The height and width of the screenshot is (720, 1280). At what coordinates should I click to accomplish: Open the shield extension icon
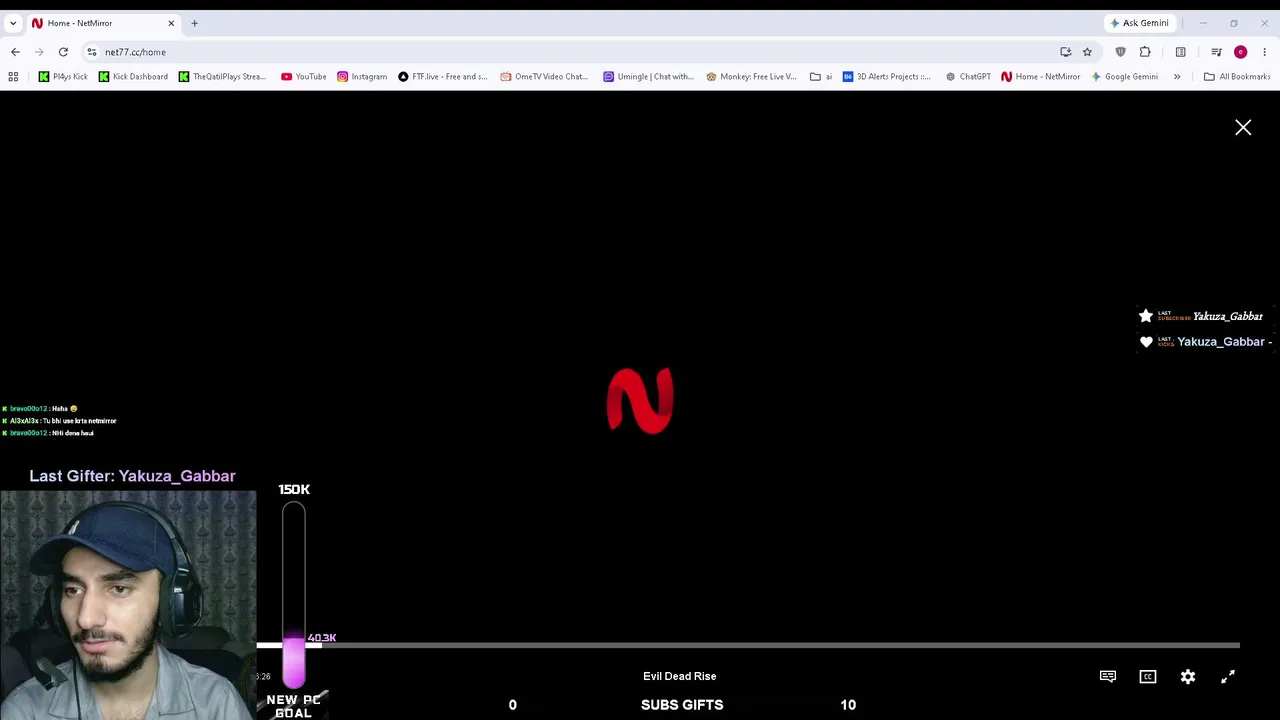[x=1120, y=52]
